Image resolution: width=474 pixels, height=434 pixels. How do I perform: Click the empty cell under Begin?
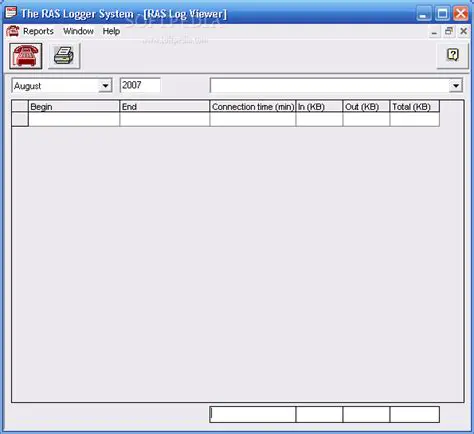(74, 120)
